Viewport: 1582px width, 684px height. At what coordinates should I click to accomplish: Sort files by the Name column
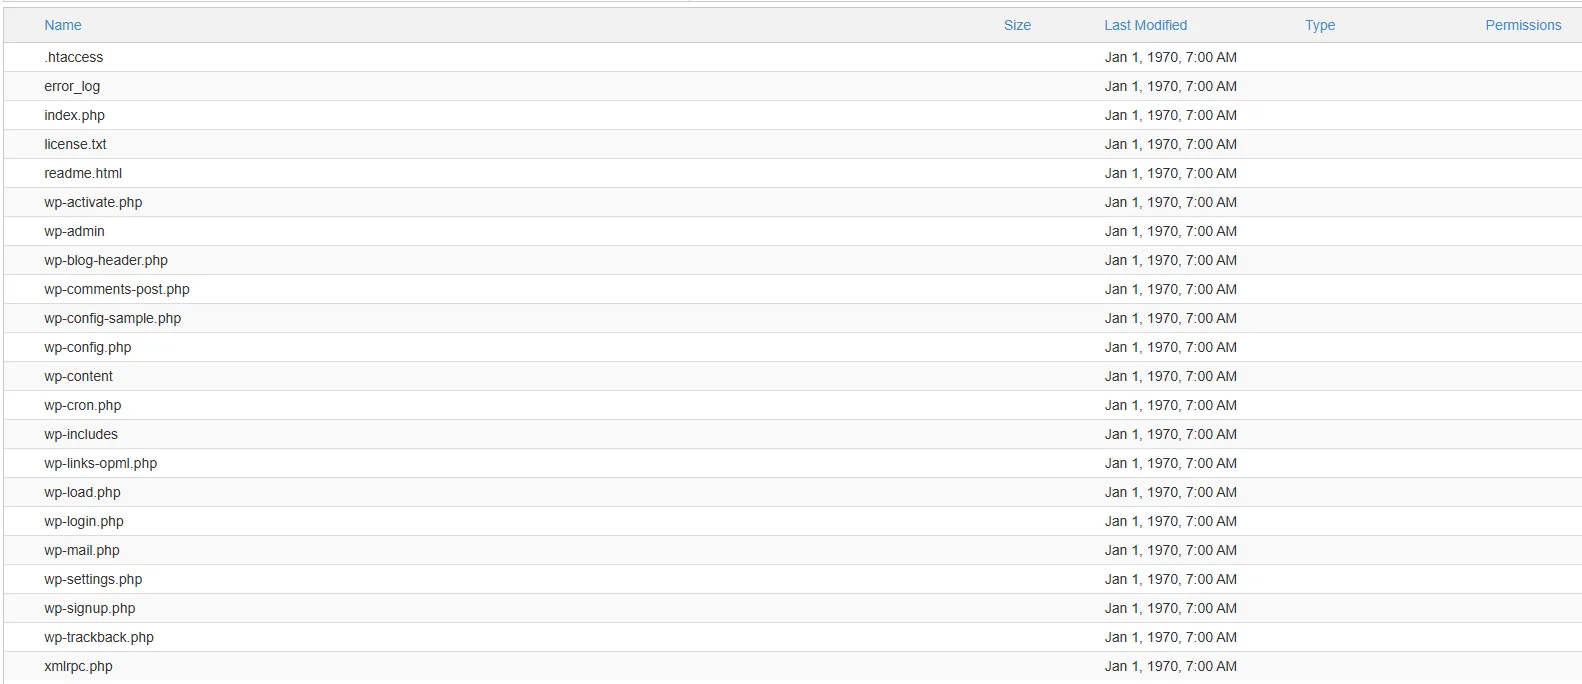point(63,25)
